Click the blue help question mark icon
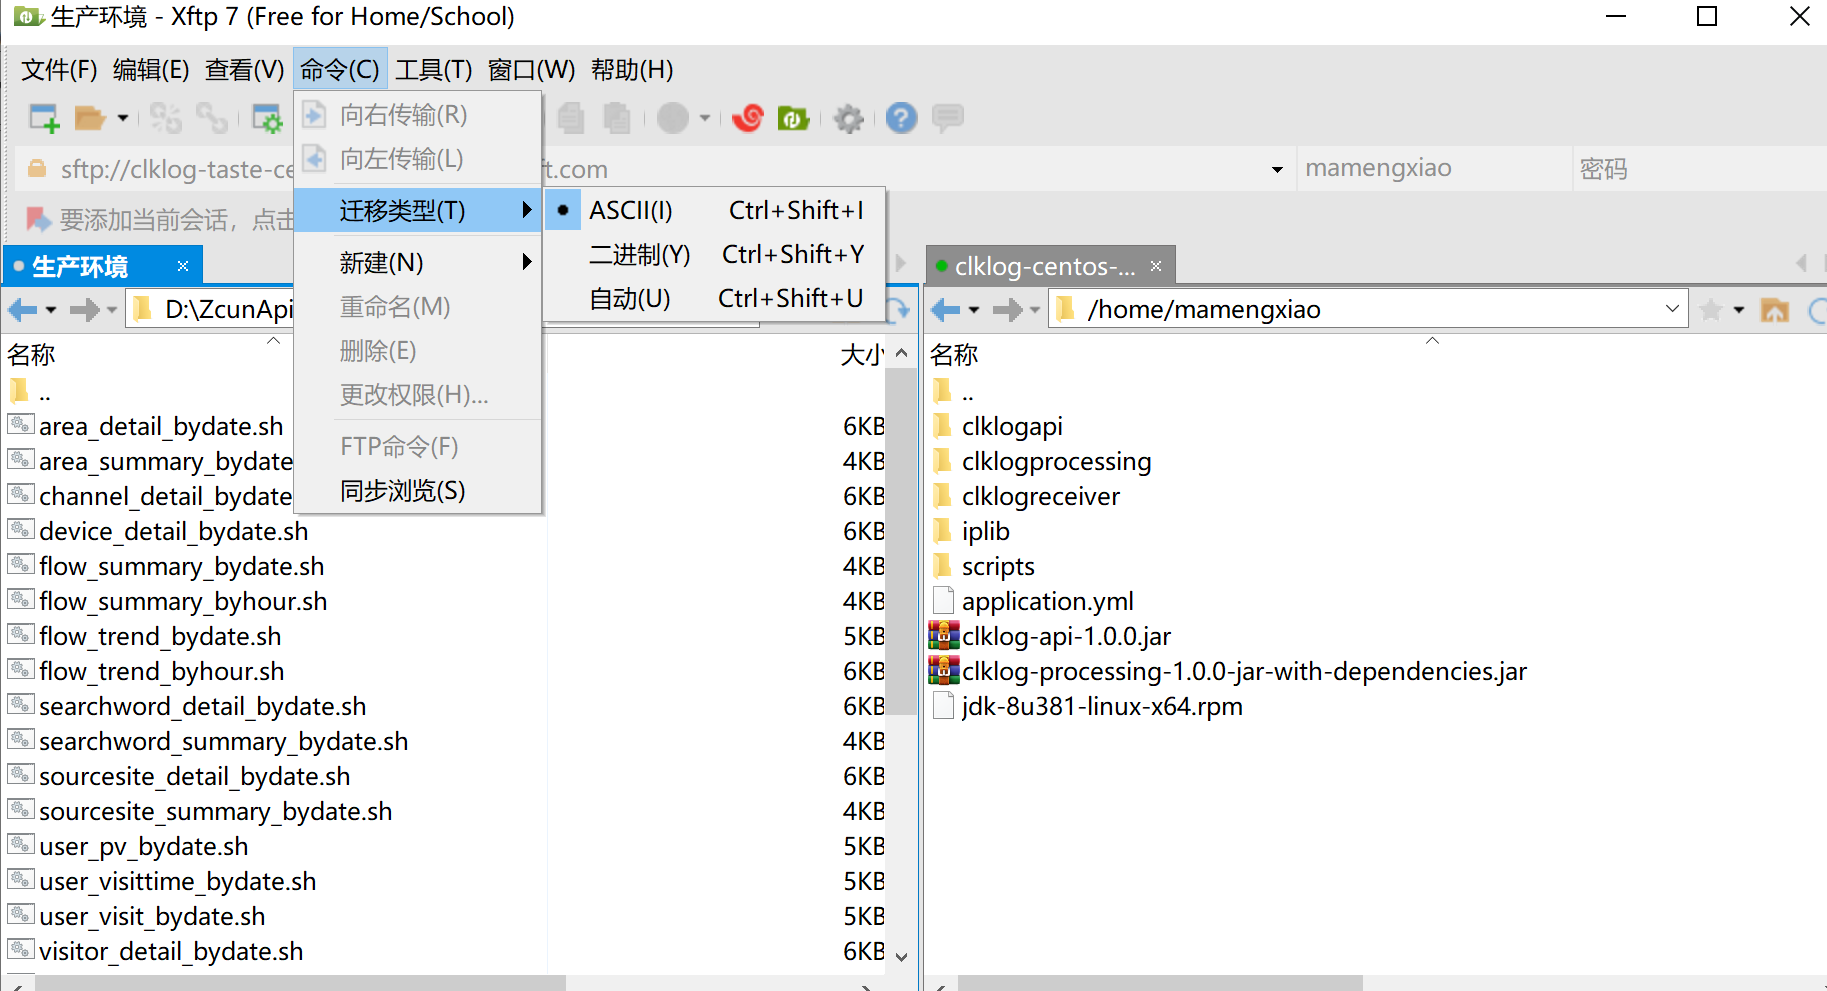 pos(901,118)
